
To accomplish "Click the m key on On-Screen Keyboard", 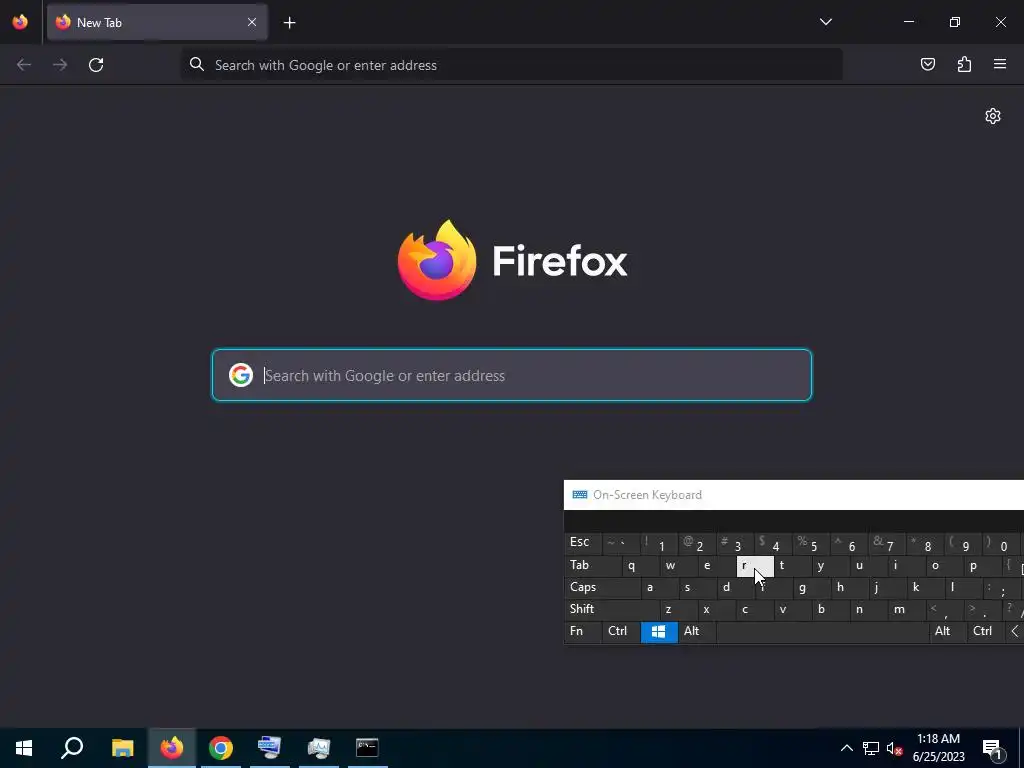I will tap(907, 610).
